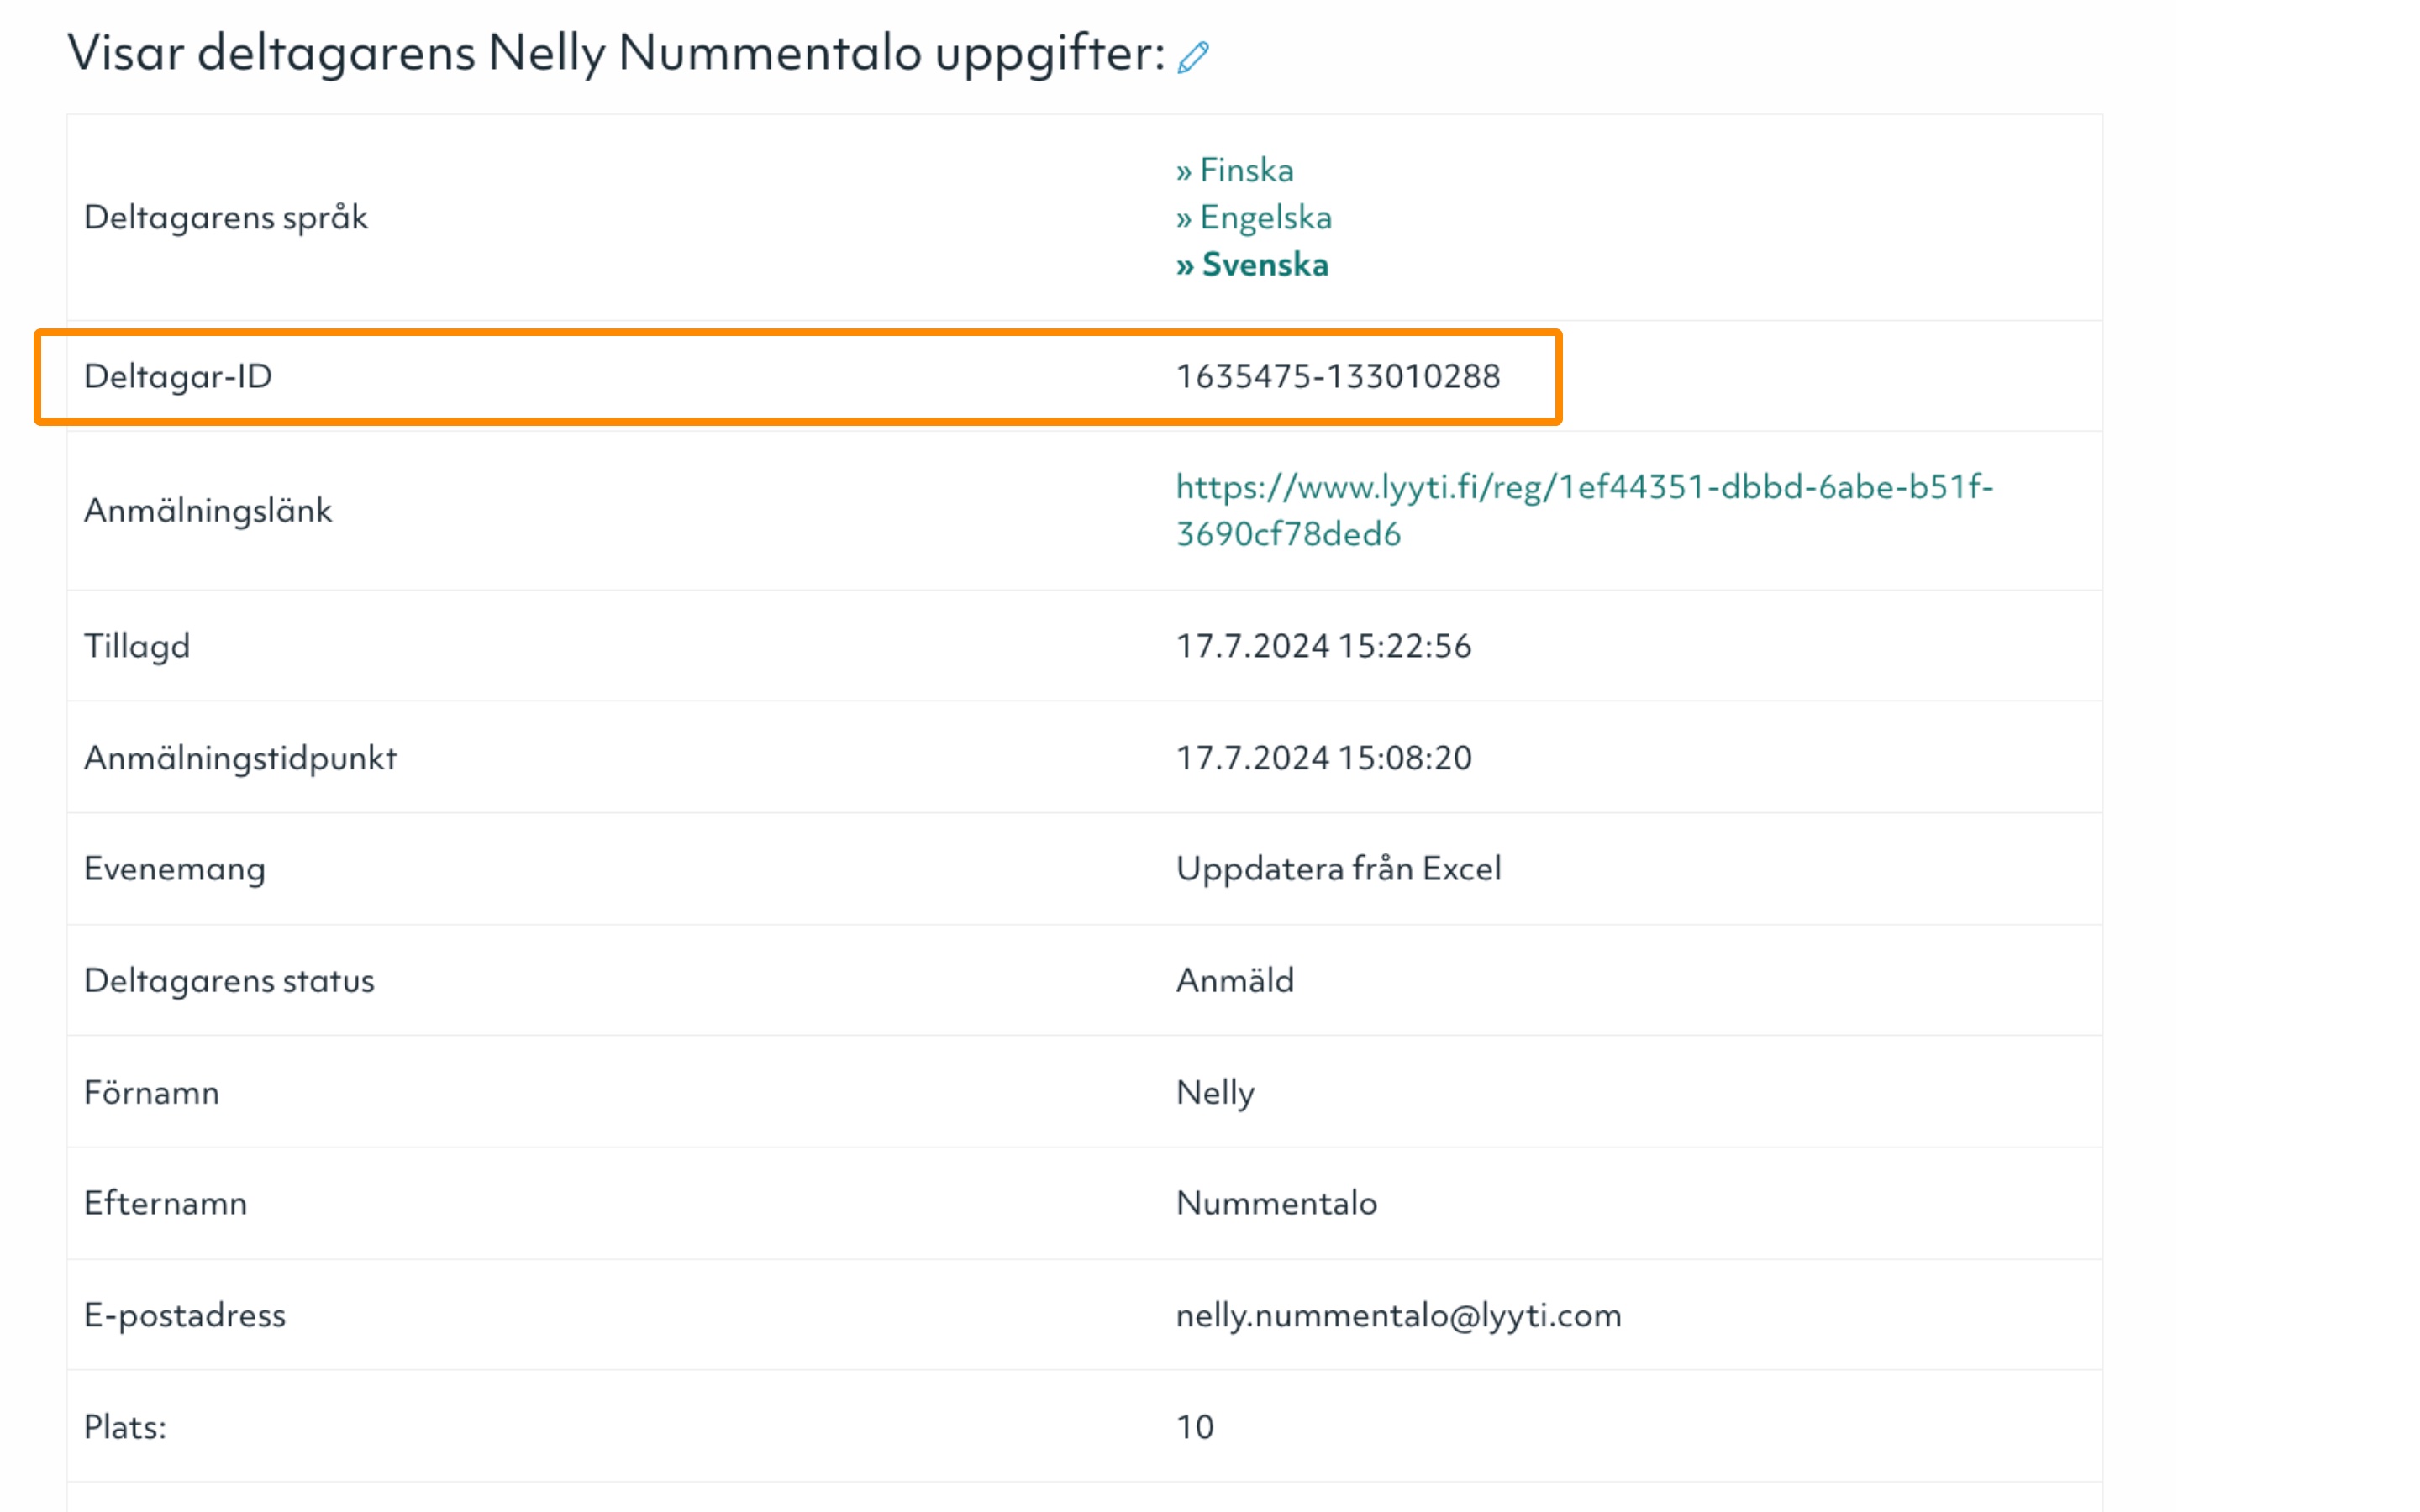Viewport: 2420px width, 1512px height.
Task: Click the pencil edit icon beside heading
Action: [x=1193, y=57]
